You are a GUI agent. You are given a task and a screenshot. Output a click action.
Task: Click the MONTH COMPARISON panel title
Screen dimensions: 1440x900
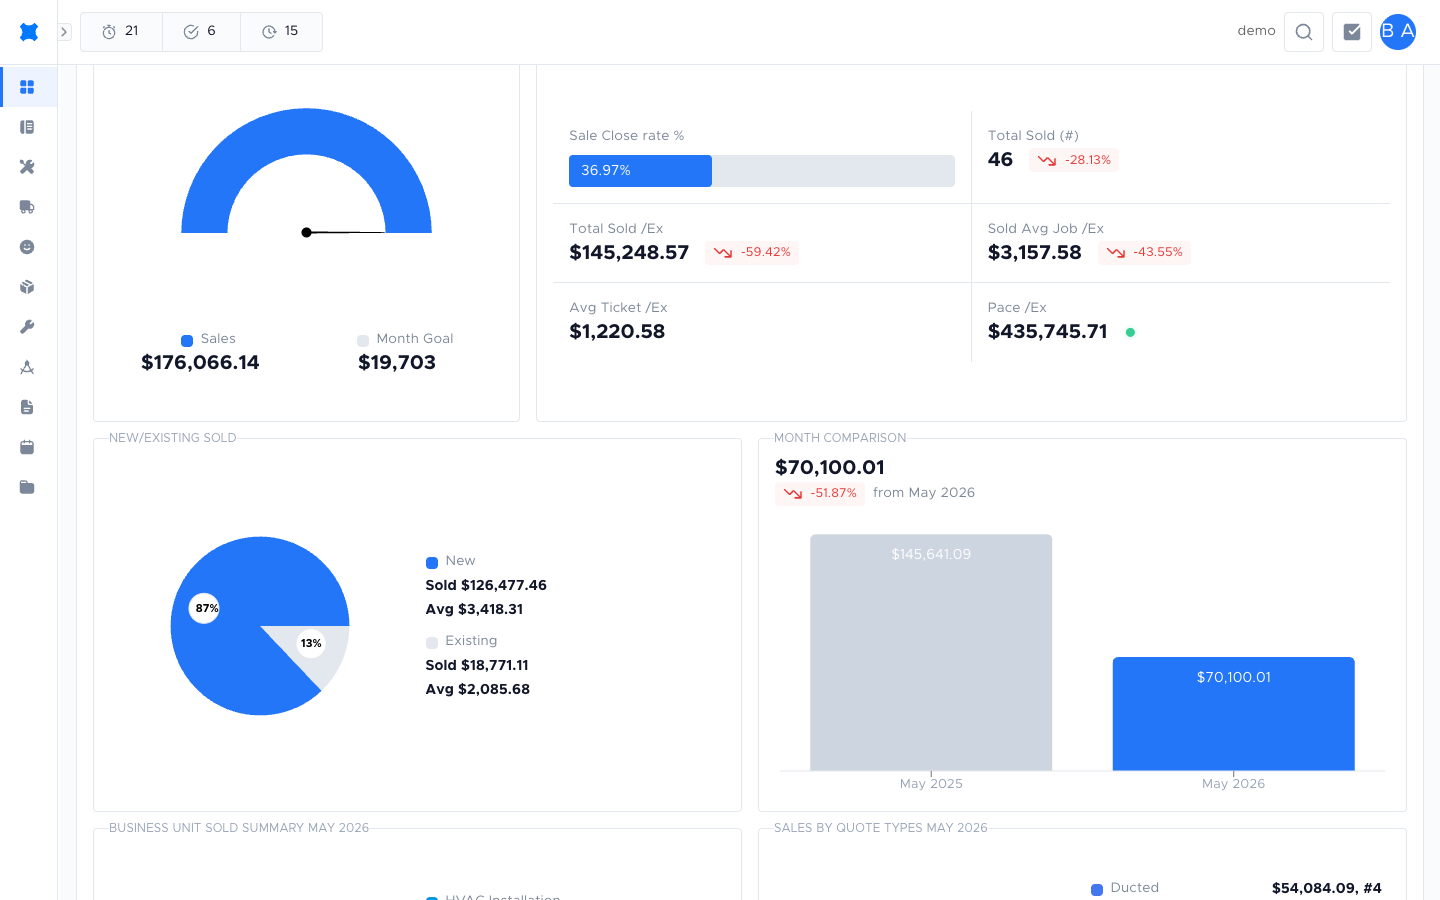coord(840,438)
